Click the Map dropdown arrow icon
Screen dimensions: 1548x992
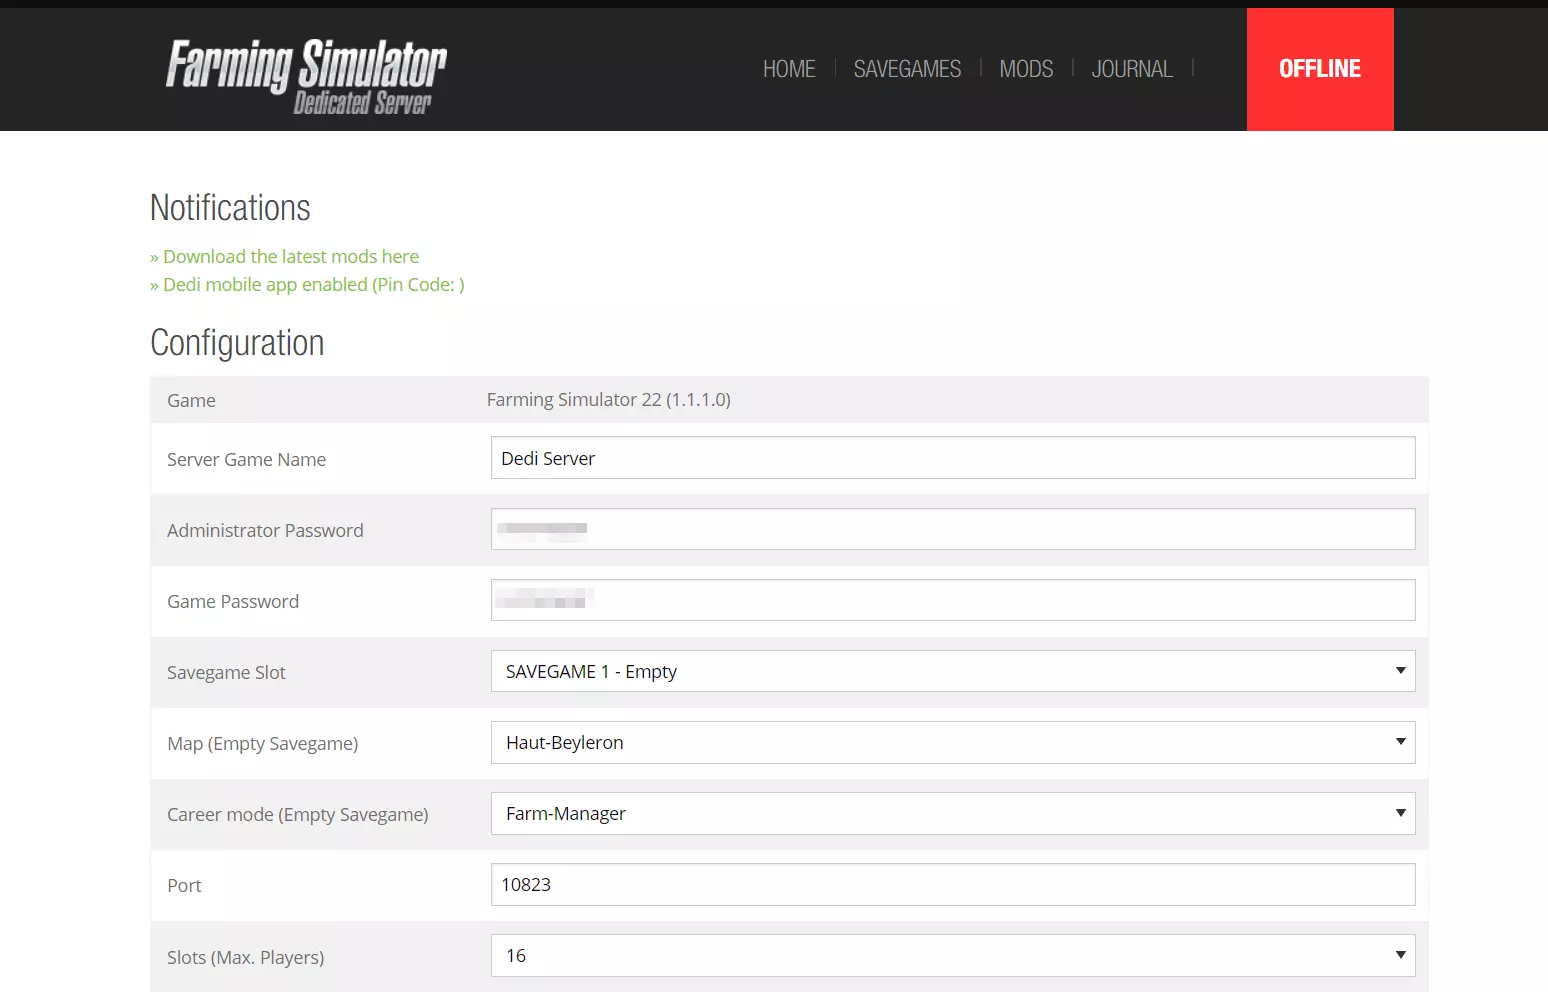[1400, 742]
